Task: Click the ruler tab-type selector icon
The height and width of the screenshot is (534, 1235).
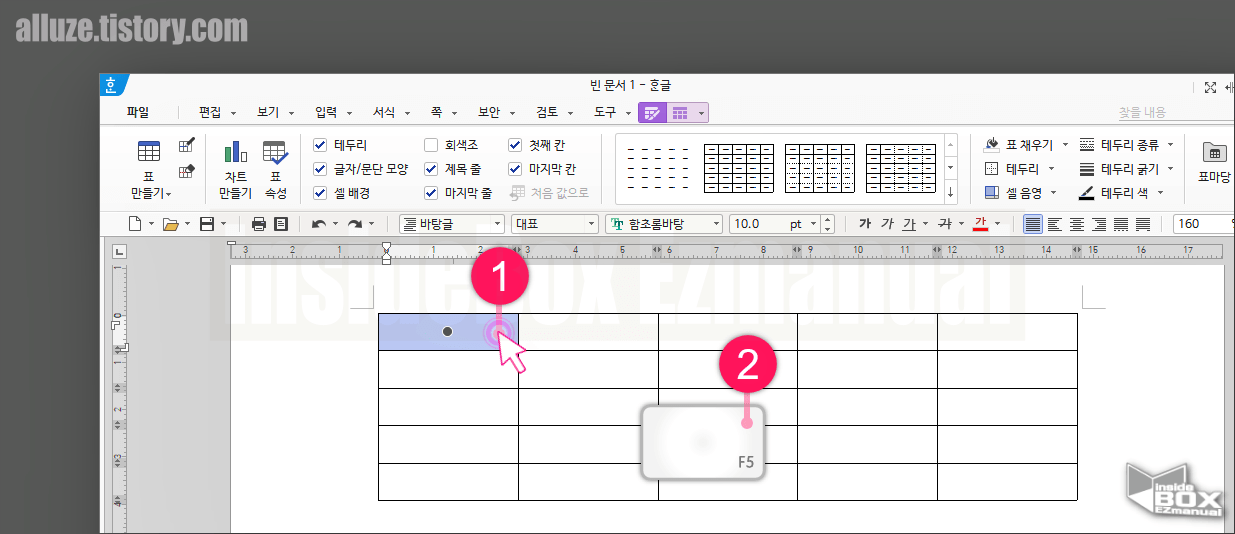Action: click(x=119, y=251)
